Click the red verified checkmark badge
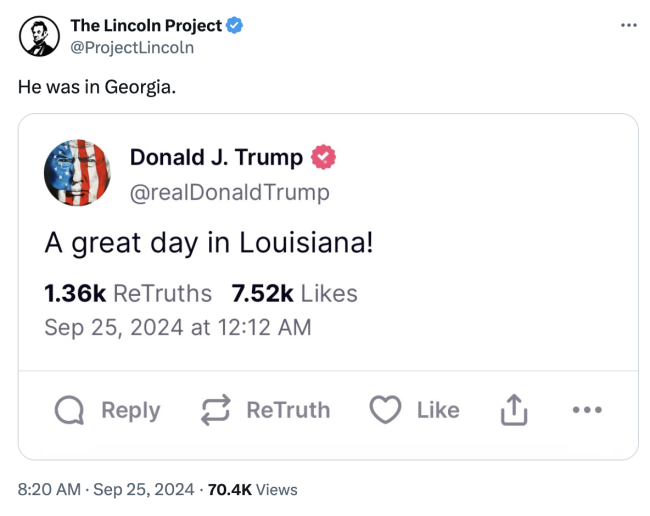Image resolution: width=650 pixels, height=516 pixels. coord(324,157)
